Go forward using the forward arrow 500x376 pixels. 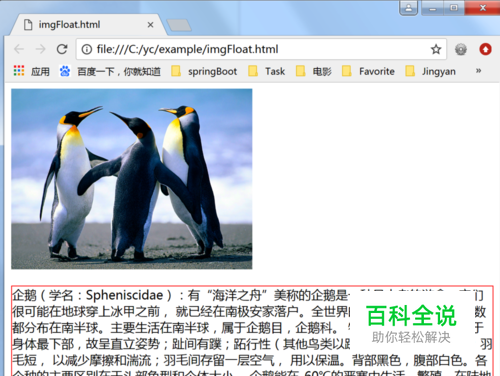[x=41, y=49]
